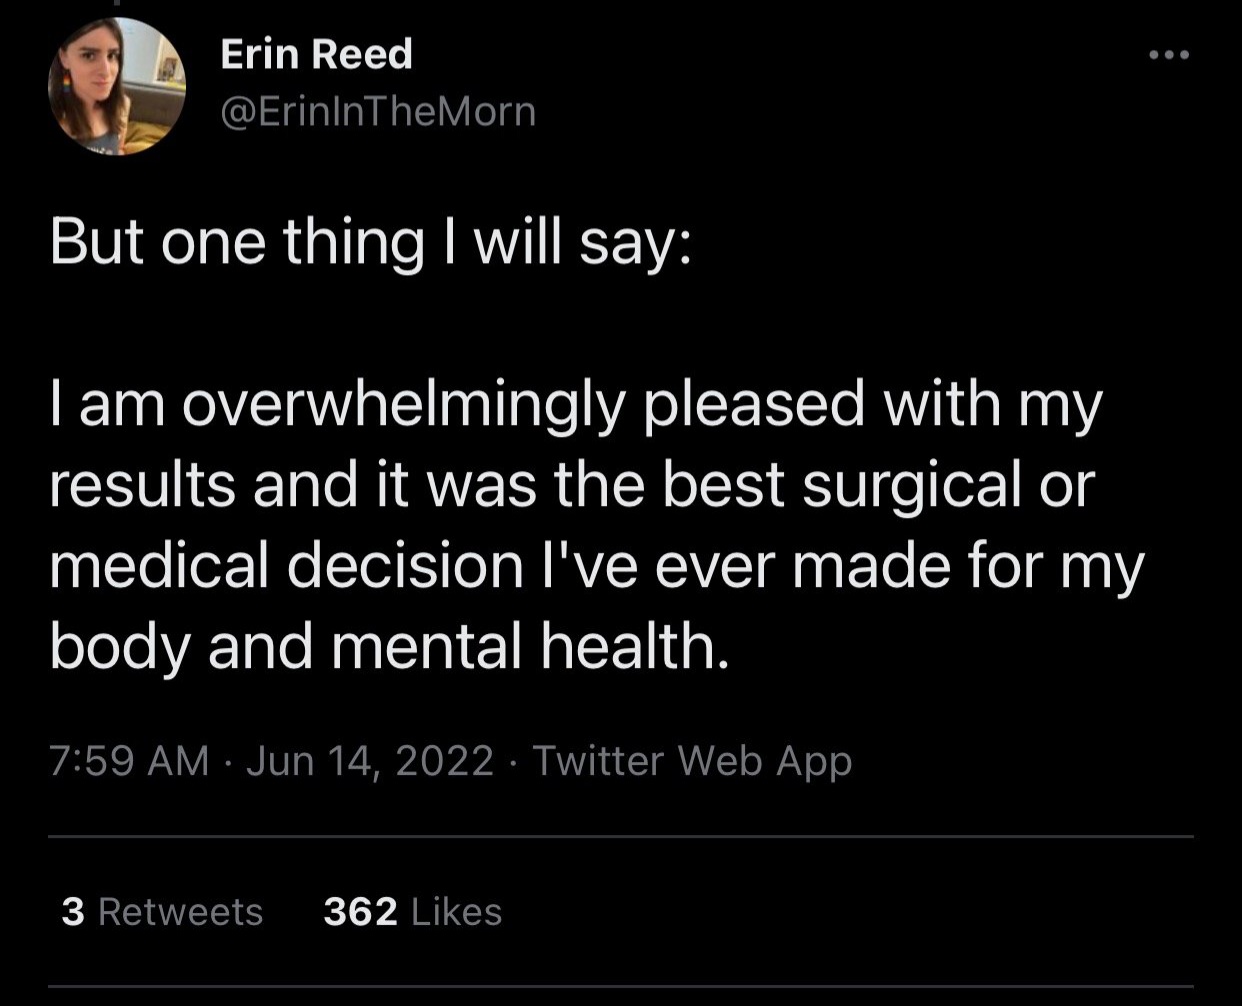1242x1006 pixels.
Task: Open the @ErinInTheMorn handle link
Action: 377,111
